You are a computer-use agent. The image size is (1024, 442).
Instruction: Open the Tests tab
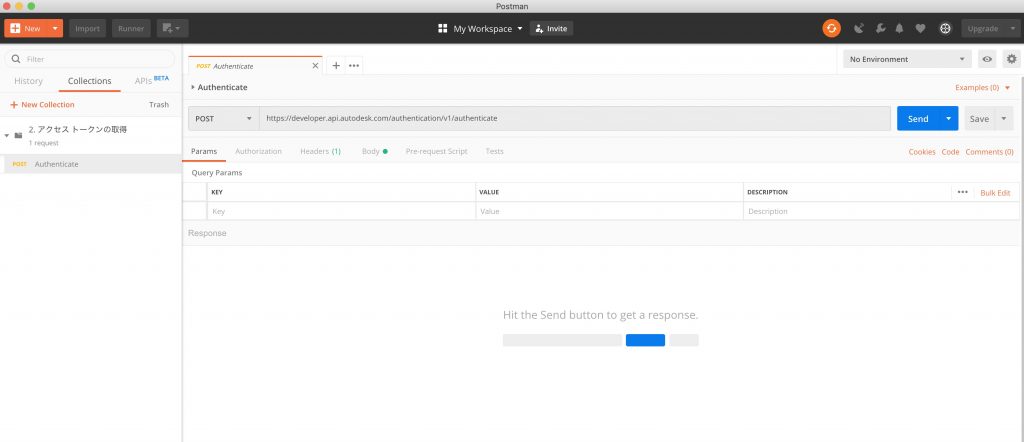tap(494, 151)
